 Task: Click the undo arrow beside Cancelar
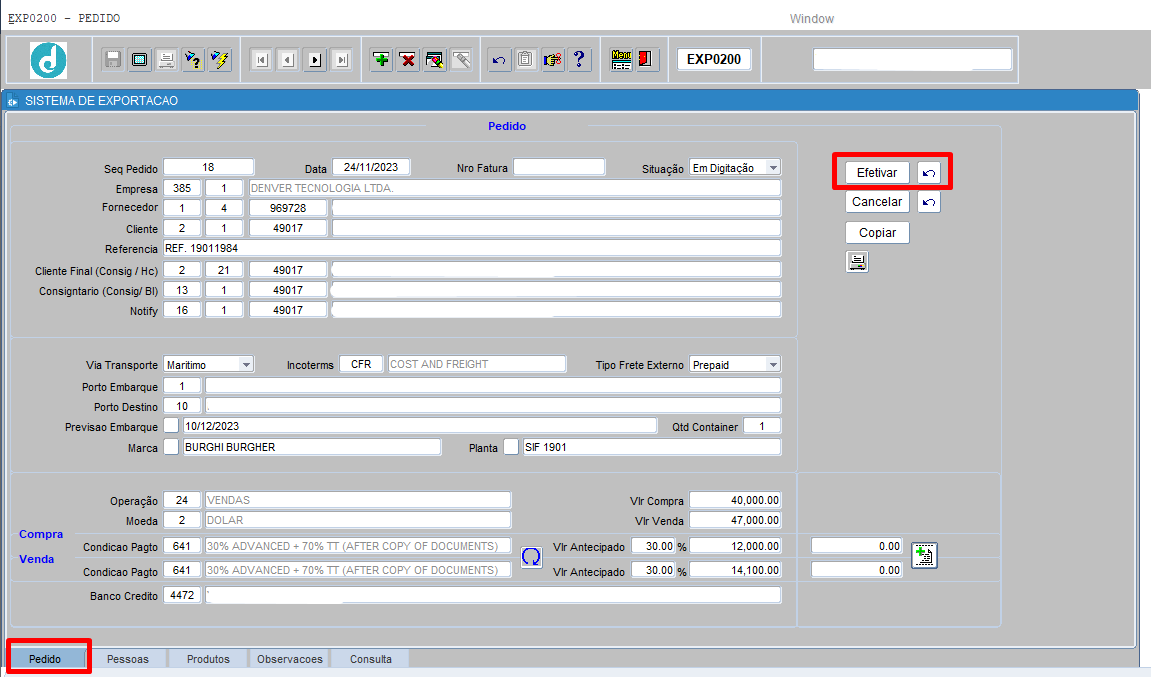tap(929, 202)
